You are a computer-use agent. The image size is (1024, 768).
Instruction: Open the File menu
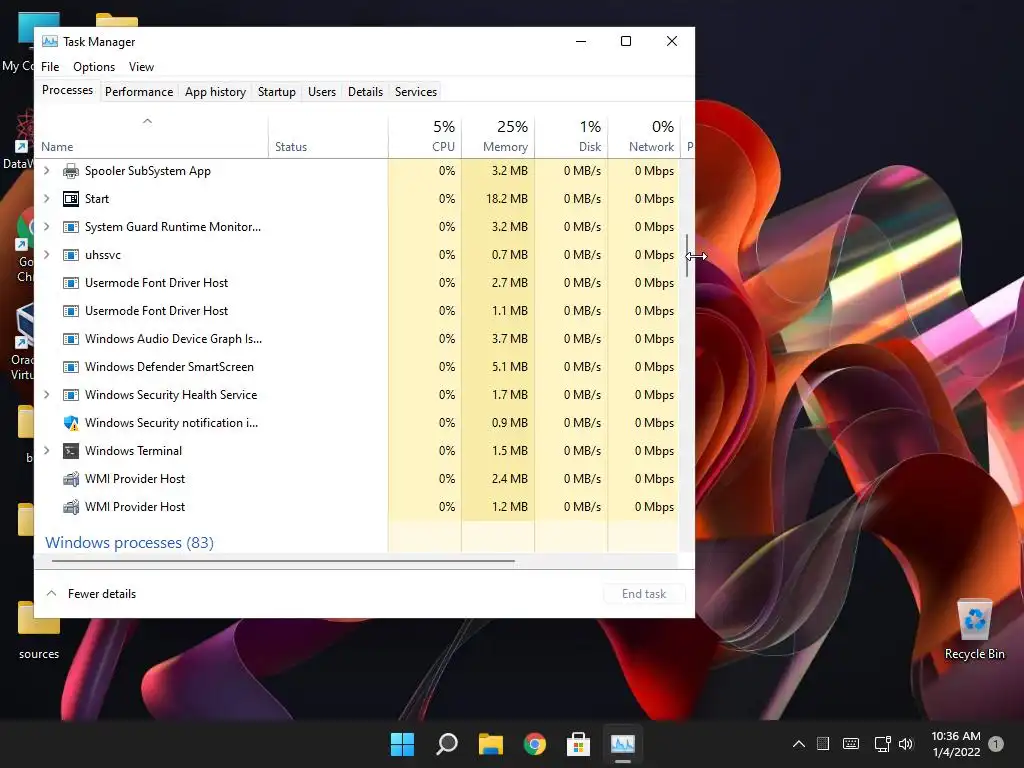(x=50, y=67)
